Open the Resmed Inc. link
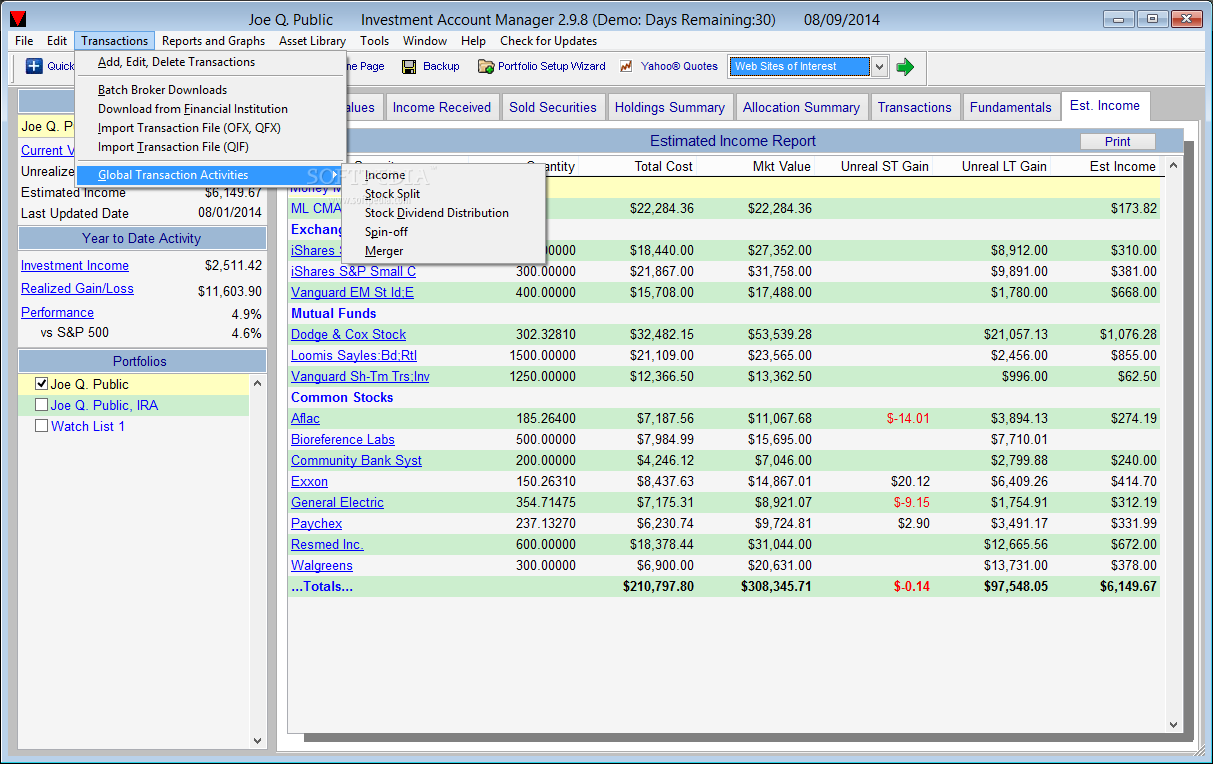 tap(327, 545)
